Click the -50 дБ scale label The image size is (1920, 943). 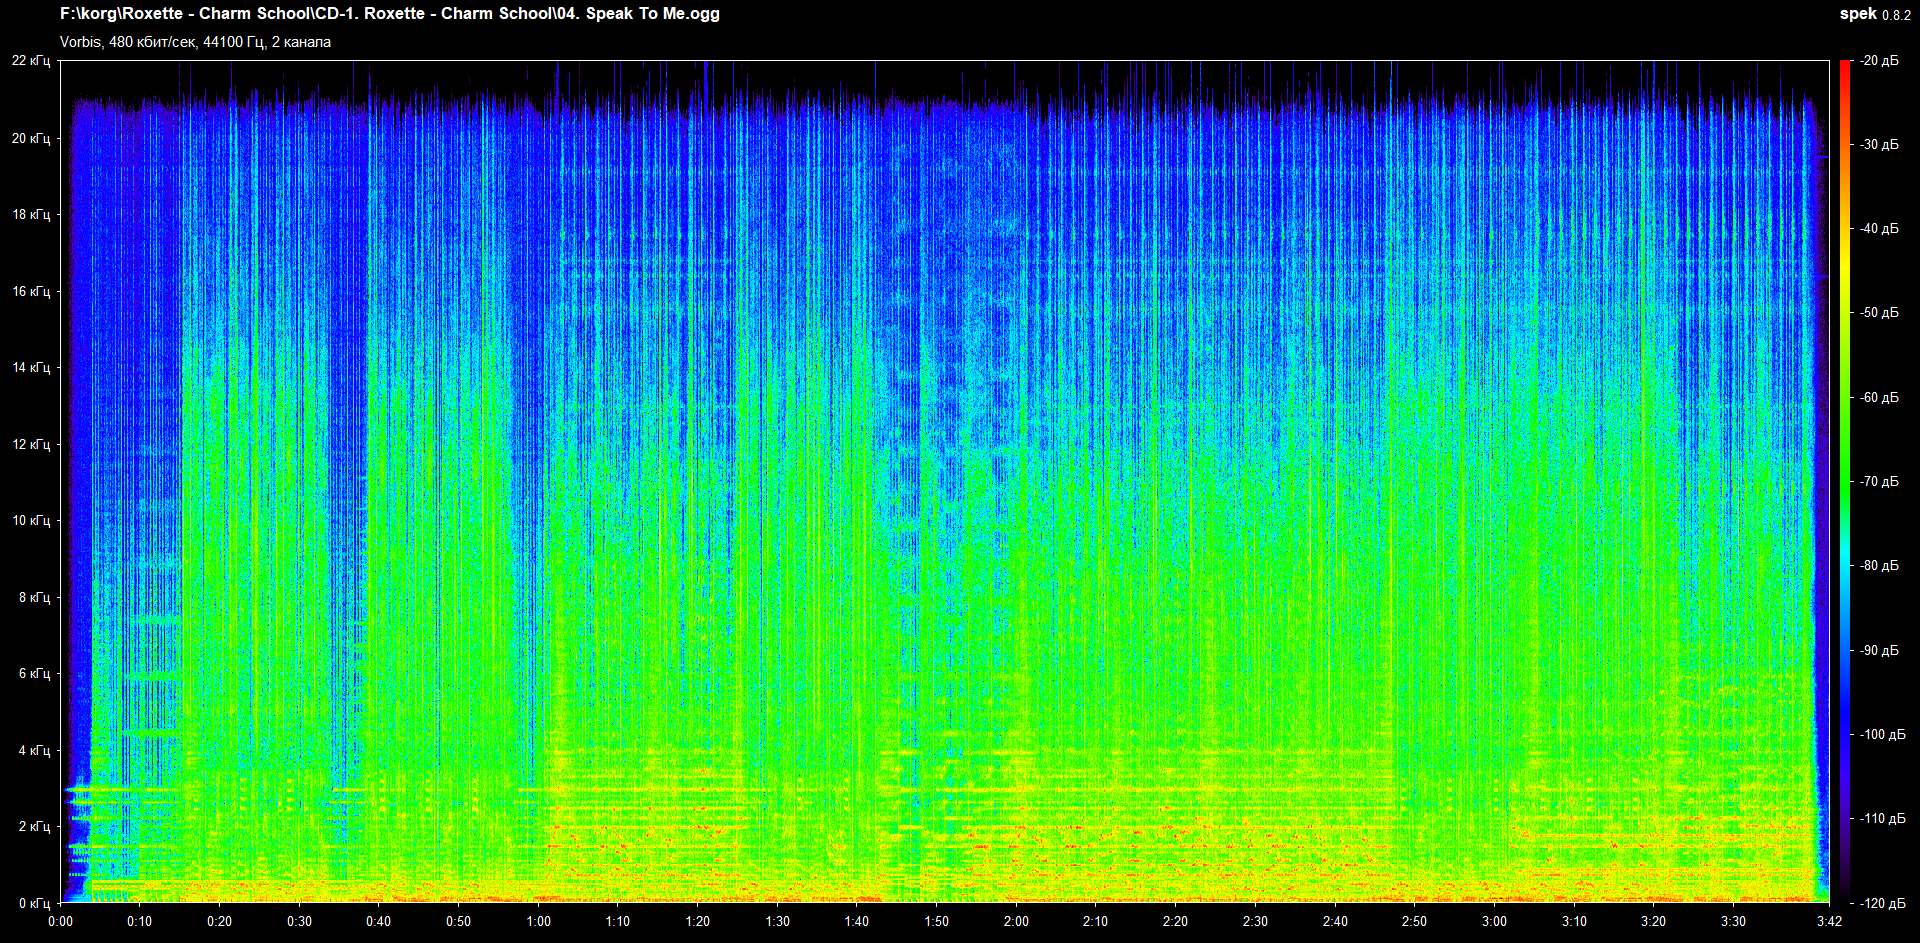tap(1879, 313)
